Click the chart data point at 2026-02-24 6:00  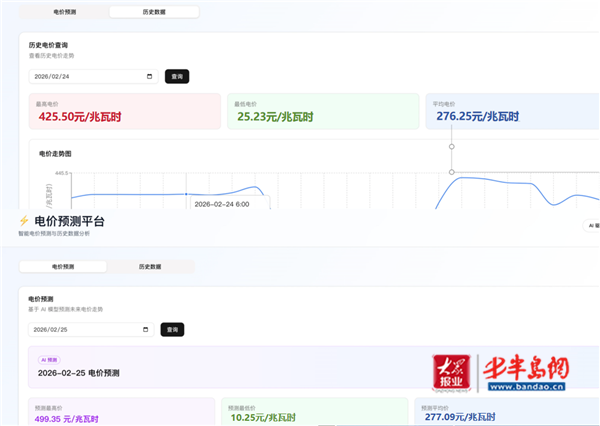click(x=186, y=193)
